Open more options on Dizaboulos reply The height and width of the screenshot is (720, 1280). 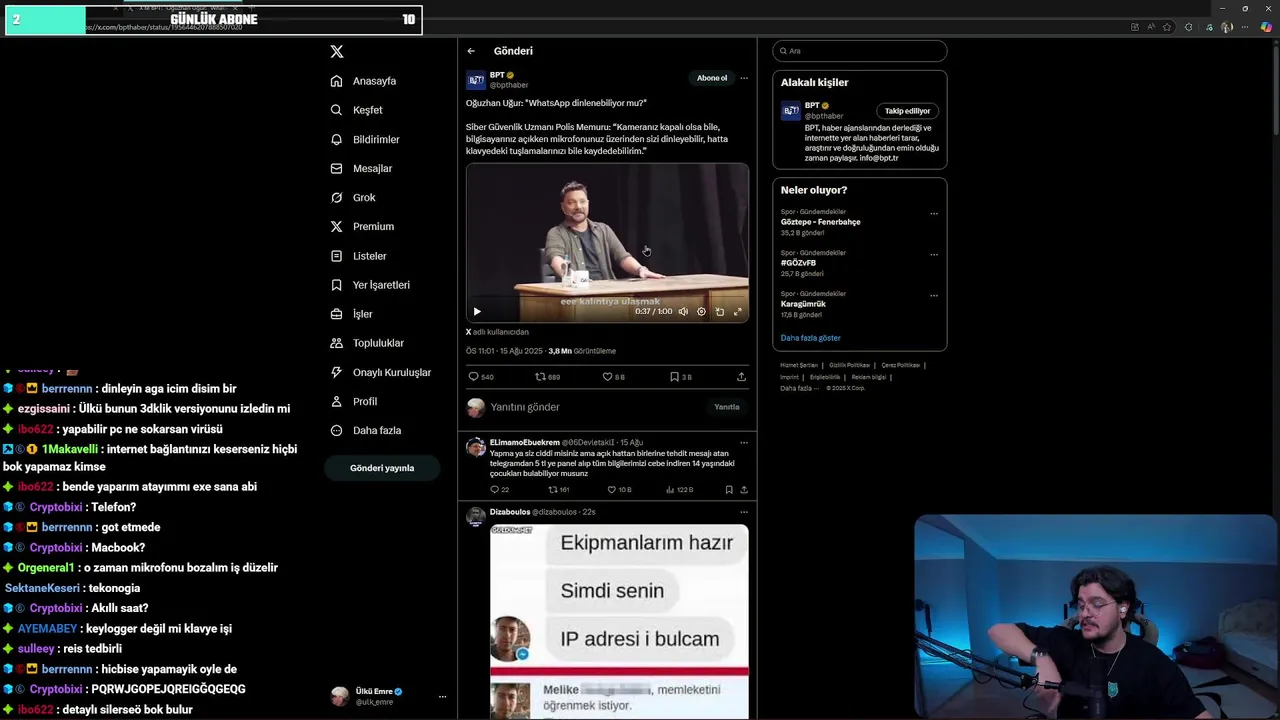[x=743, y=512]
